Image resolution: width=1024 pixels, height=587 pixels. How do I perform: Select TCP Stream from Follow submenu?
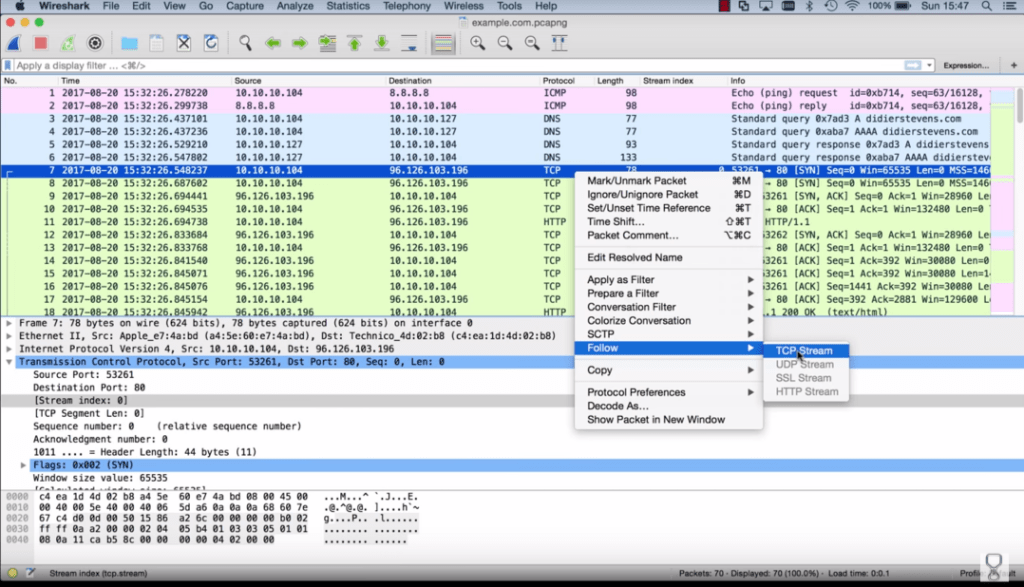coord(803,351)
